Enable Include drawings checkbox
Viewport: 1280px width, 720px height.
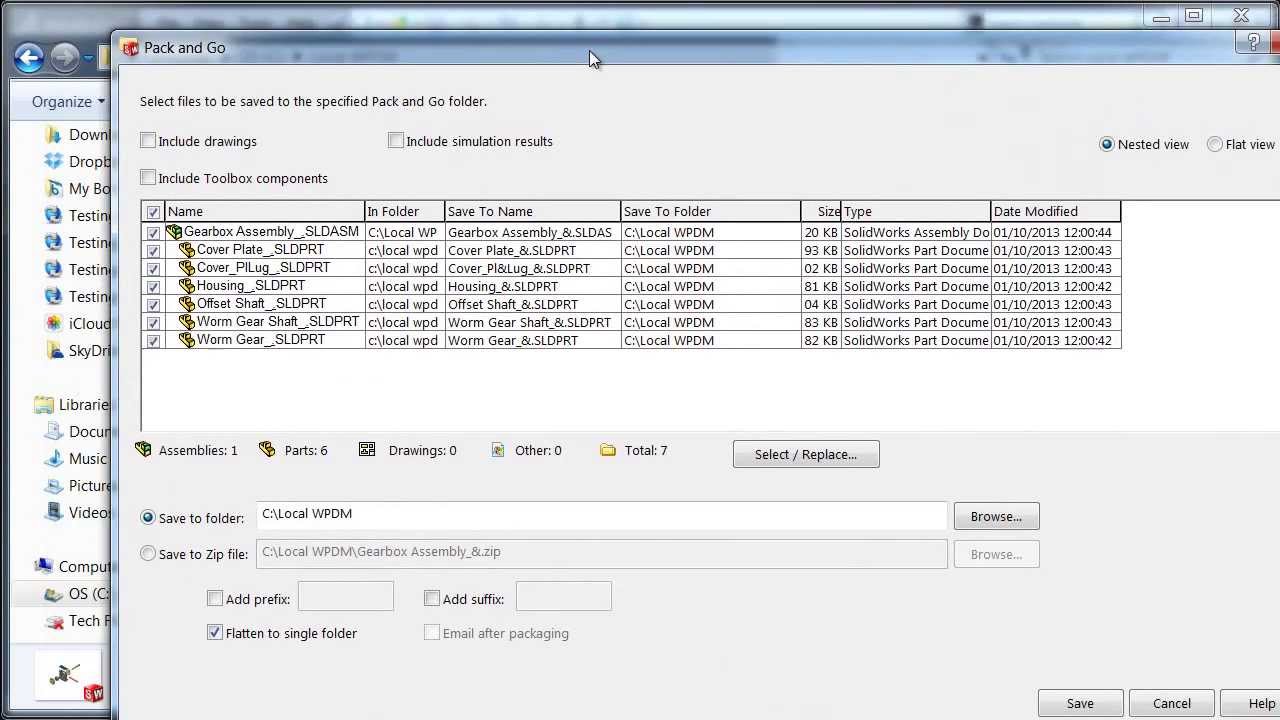pyautogui.click(x=148, y=141)
